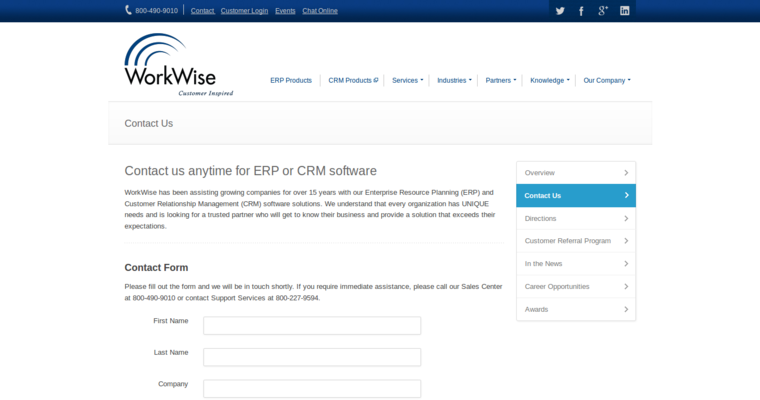The height and width of the screenshot is (400, 760).
Task: Open the Google Plus social icon
Action: [603, 11]
